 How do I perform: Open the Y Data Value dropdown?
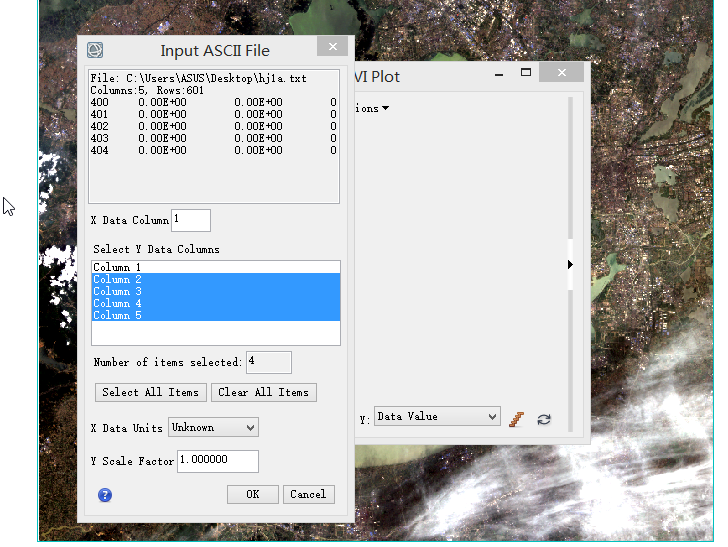click(437, 416)
